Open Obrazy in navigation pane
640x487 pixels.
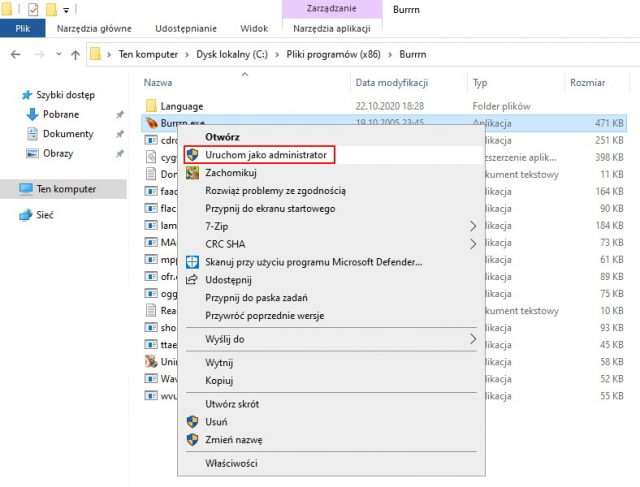tap(58, 153)
